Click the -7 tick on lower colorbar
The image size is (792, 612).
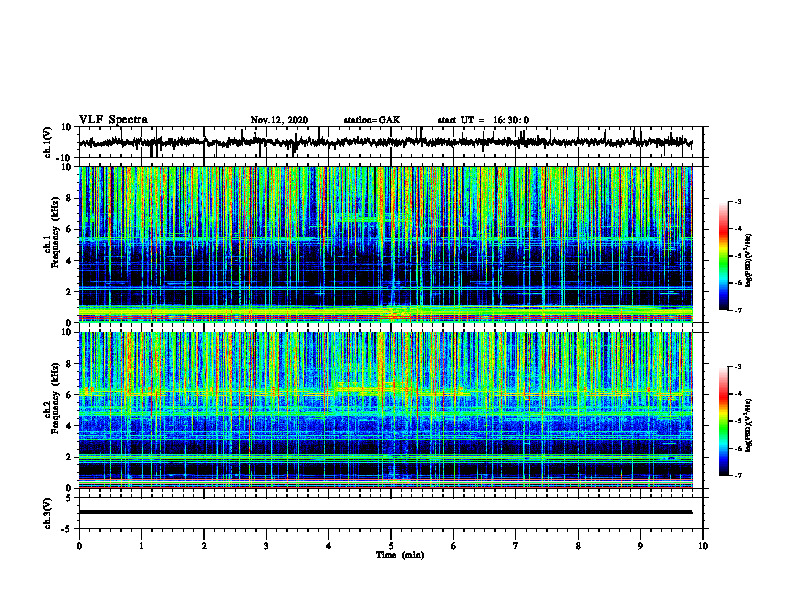point(738,475)
